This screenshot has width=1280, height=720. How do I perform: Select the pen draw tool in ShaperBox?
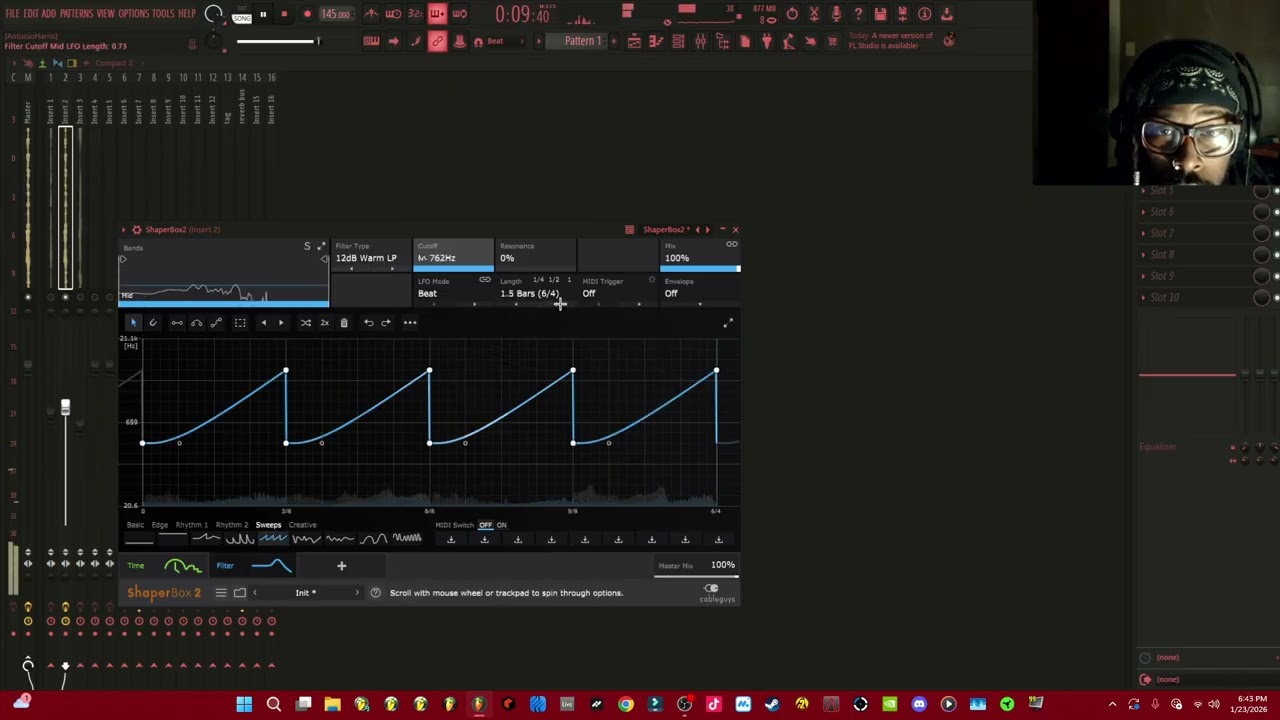153,322
